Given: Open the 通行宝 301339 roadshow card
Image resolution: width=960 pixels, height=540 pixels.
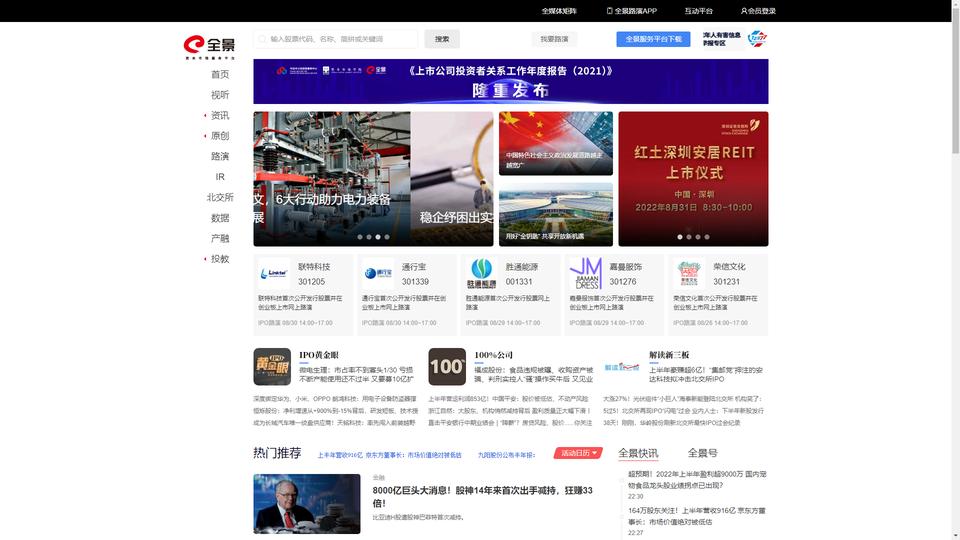Looking at the screenshot, I should (407, 295).
